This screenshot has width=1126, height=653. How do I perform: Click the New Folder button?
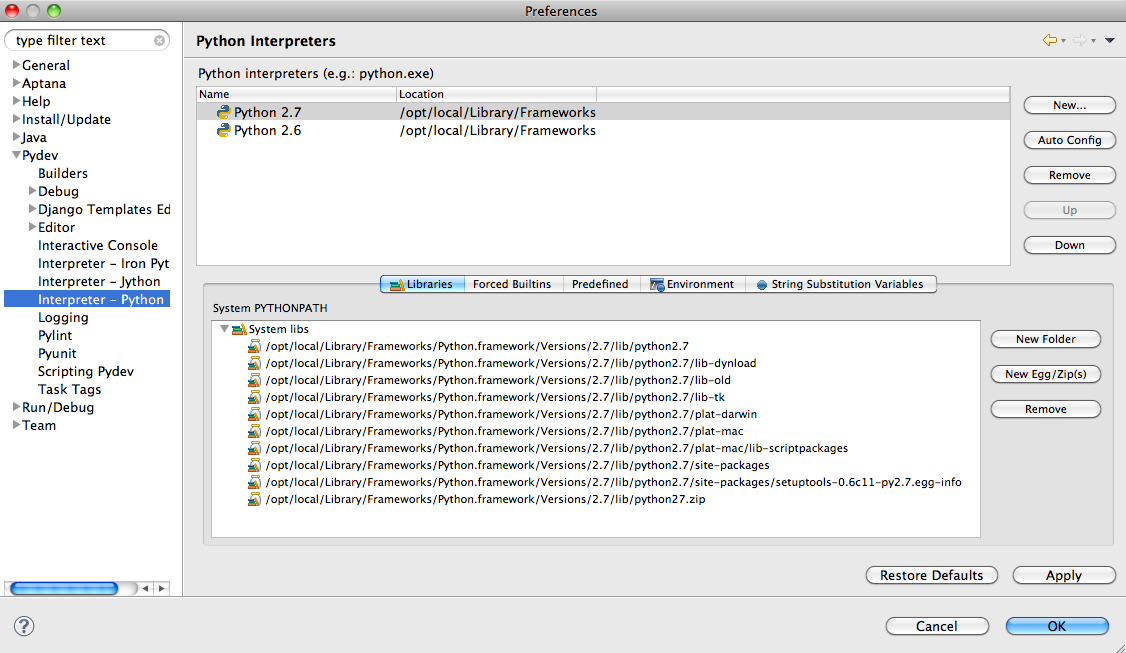click(1046, 339)
